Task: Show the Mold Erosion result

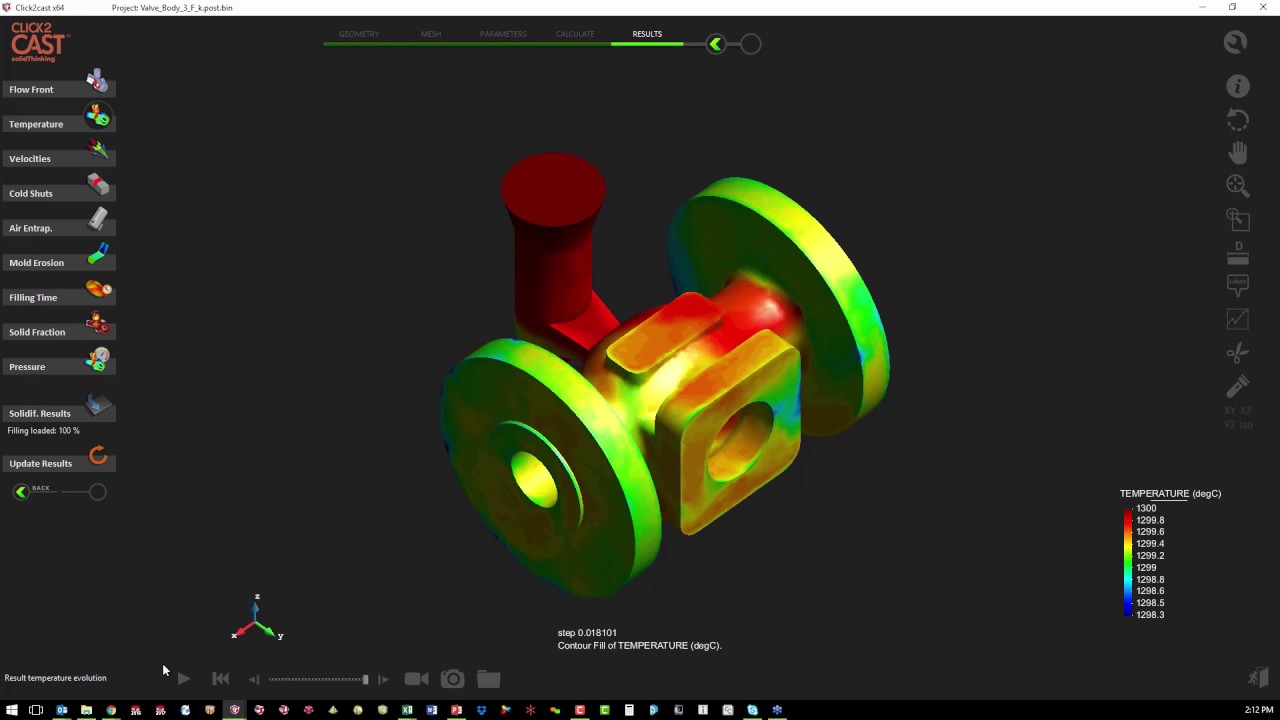Action: coord(59,262)
